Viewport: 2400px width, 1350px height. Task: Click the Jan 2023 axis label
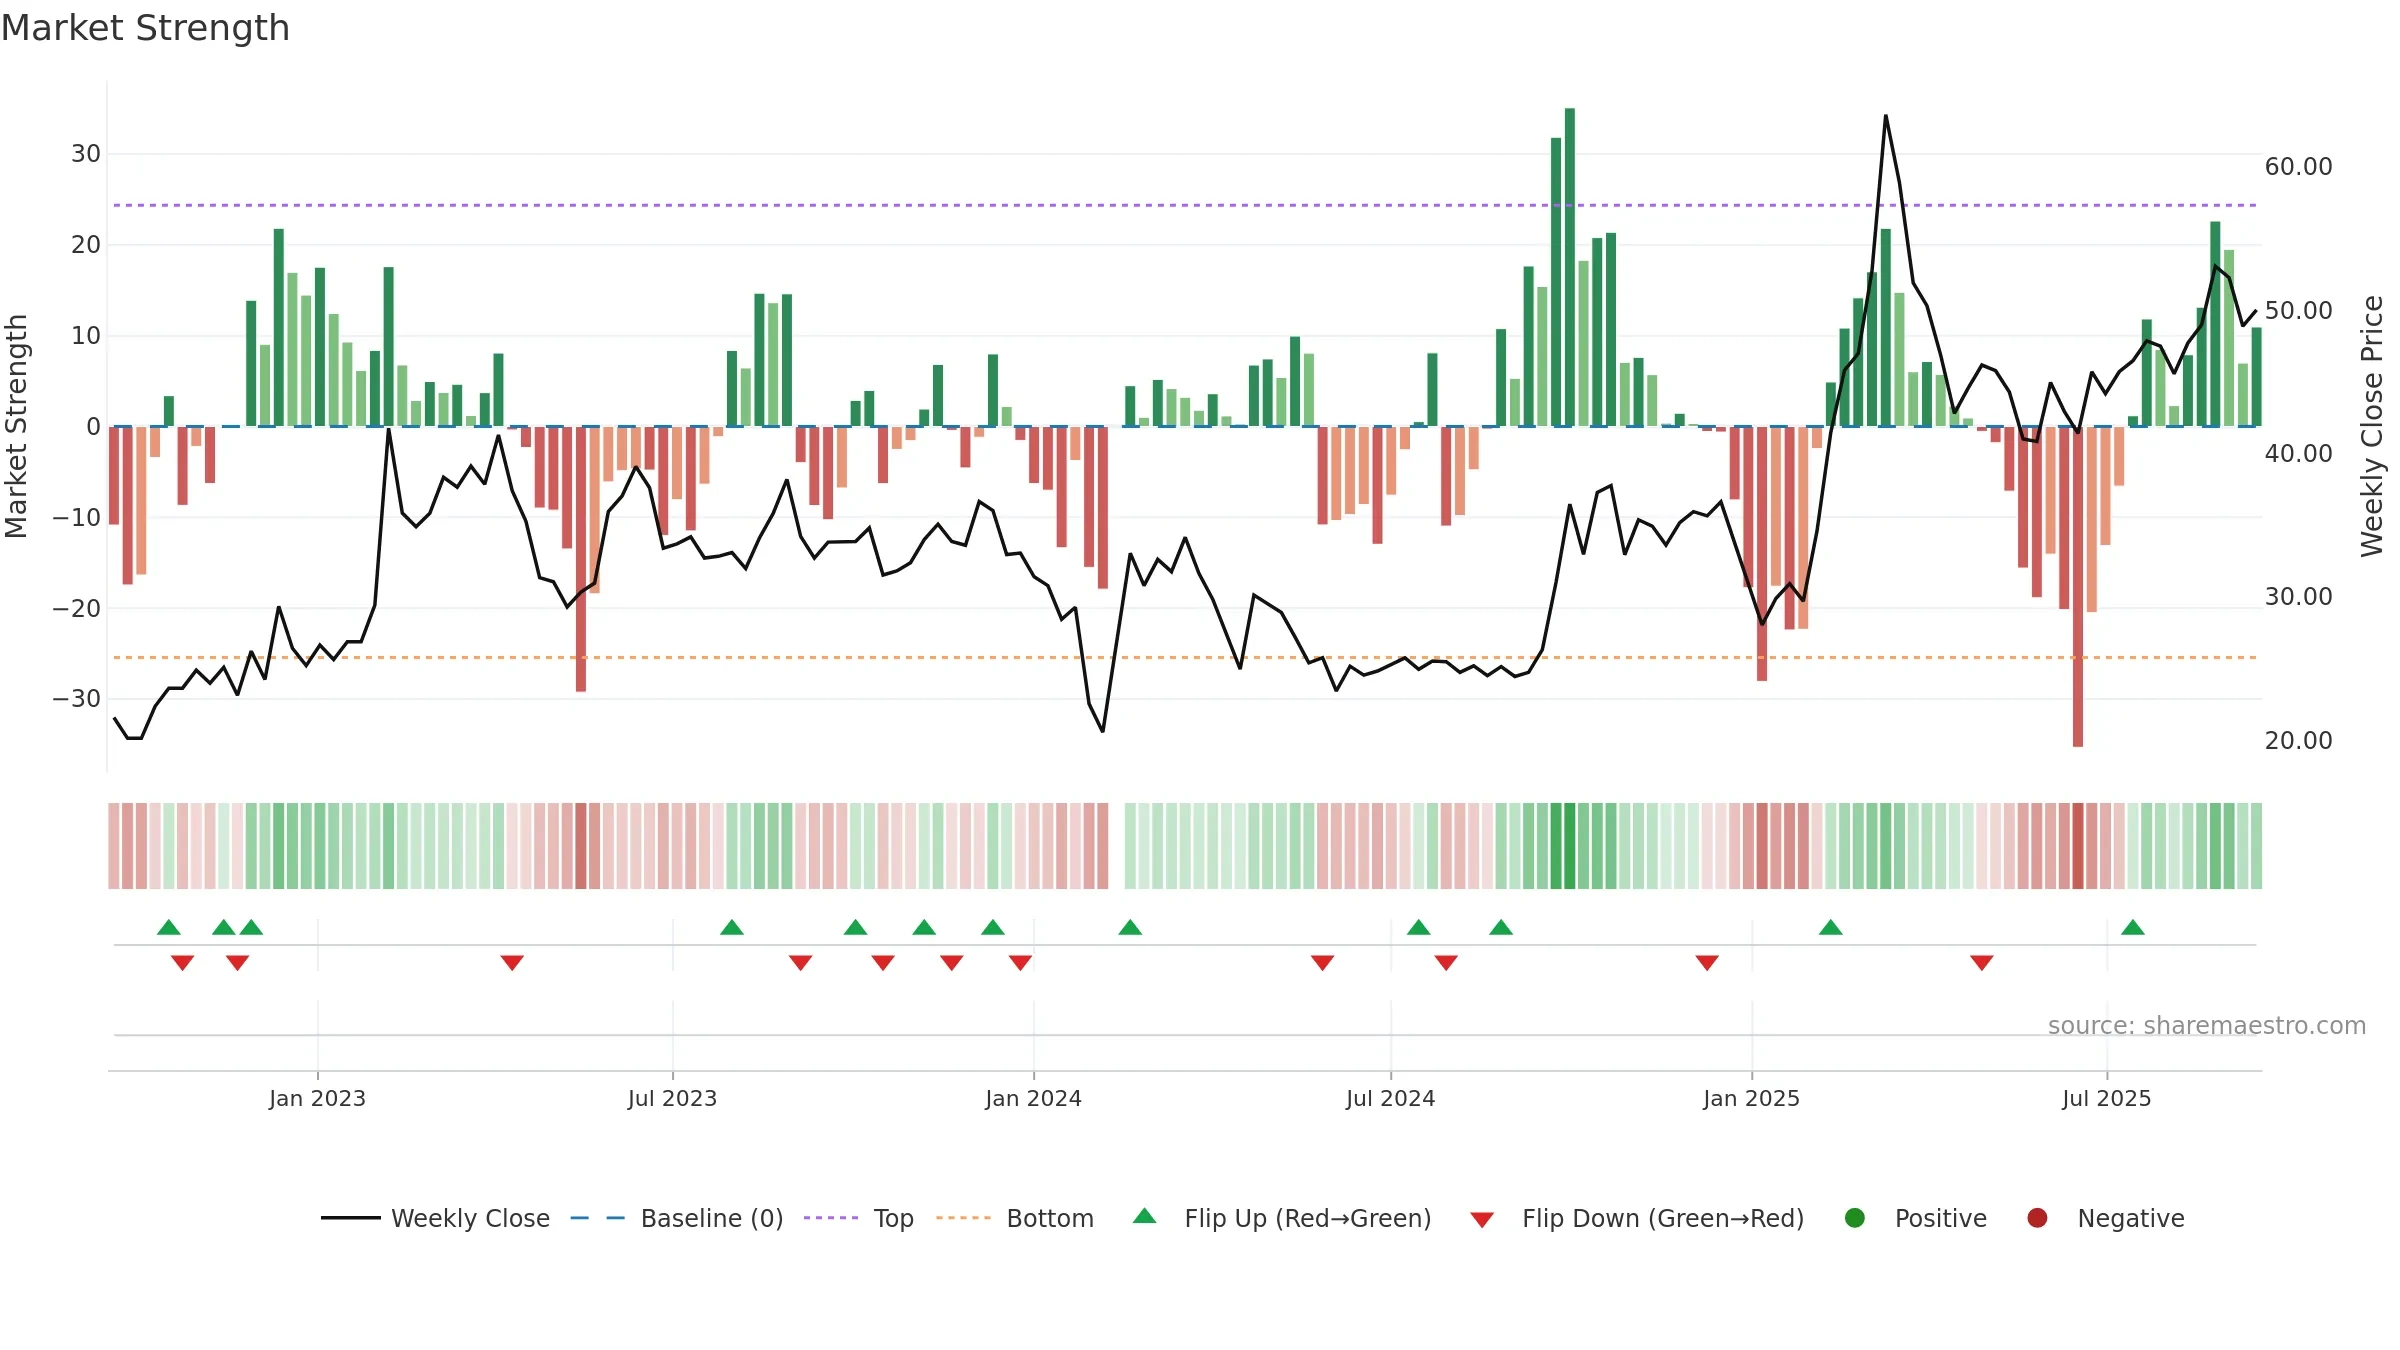point(317,1099)
